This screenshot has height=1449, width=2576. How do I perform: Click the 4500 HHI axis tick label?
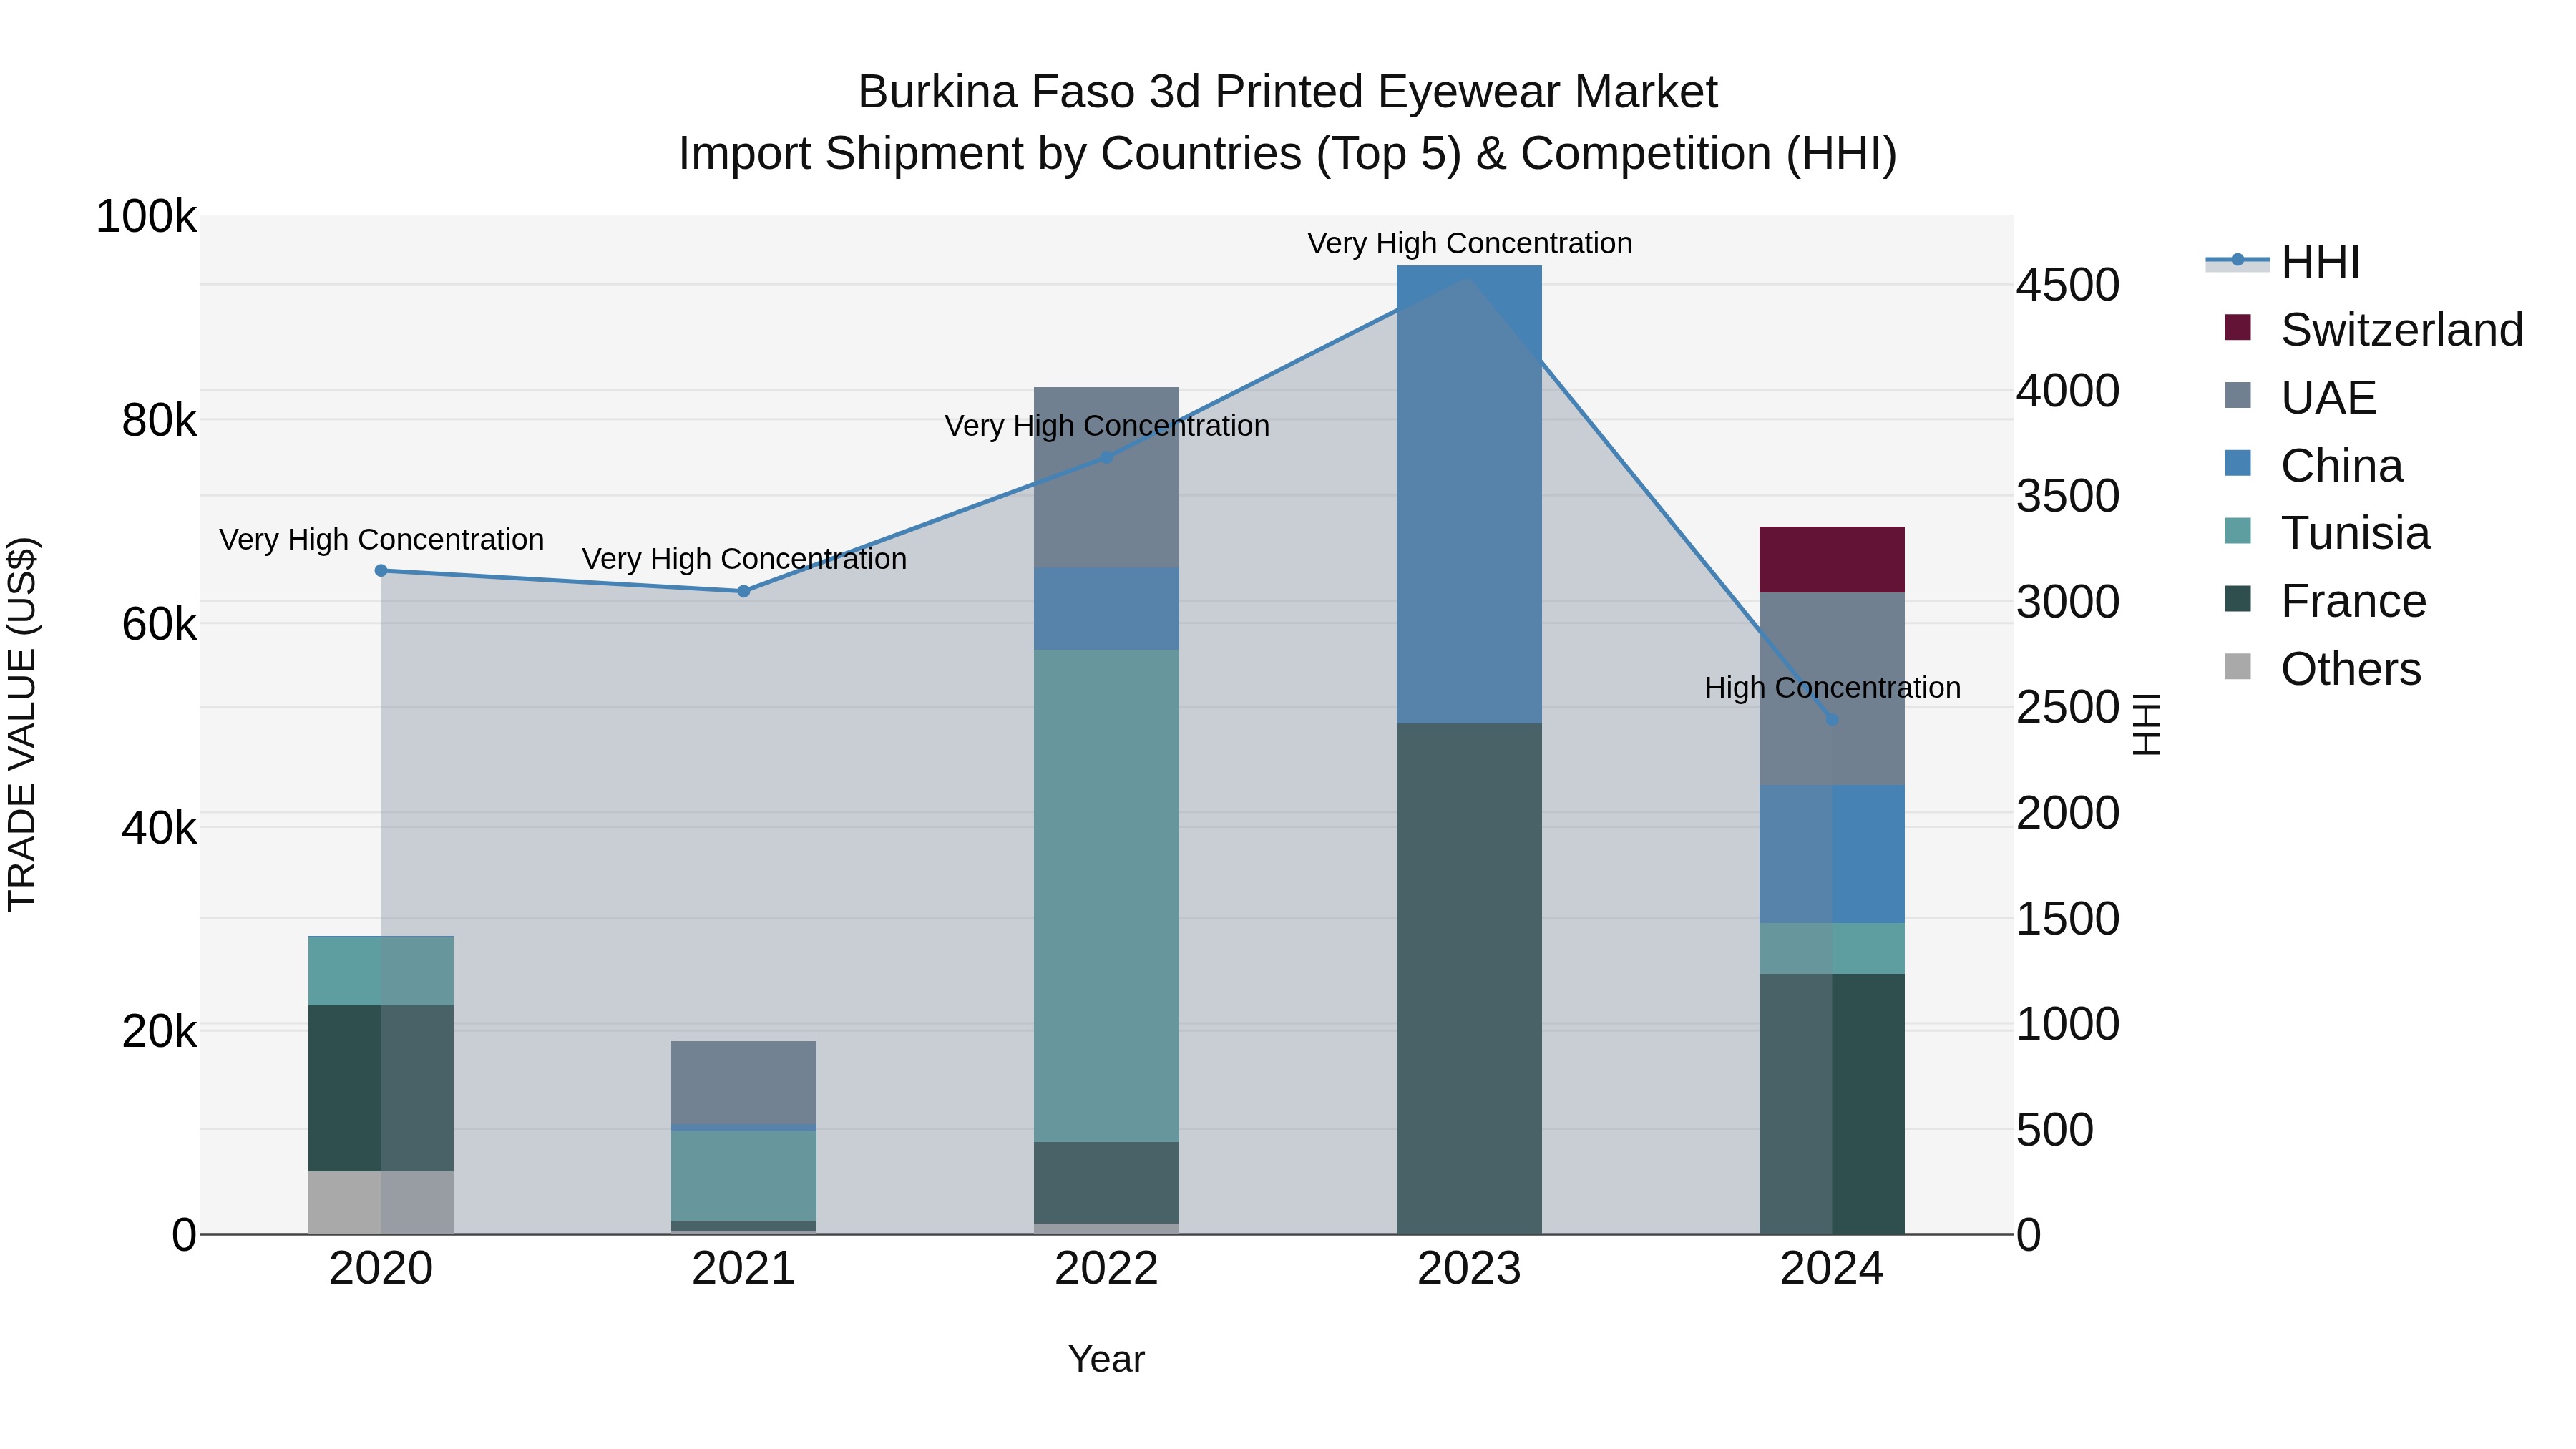click(x=2068, y=285)
